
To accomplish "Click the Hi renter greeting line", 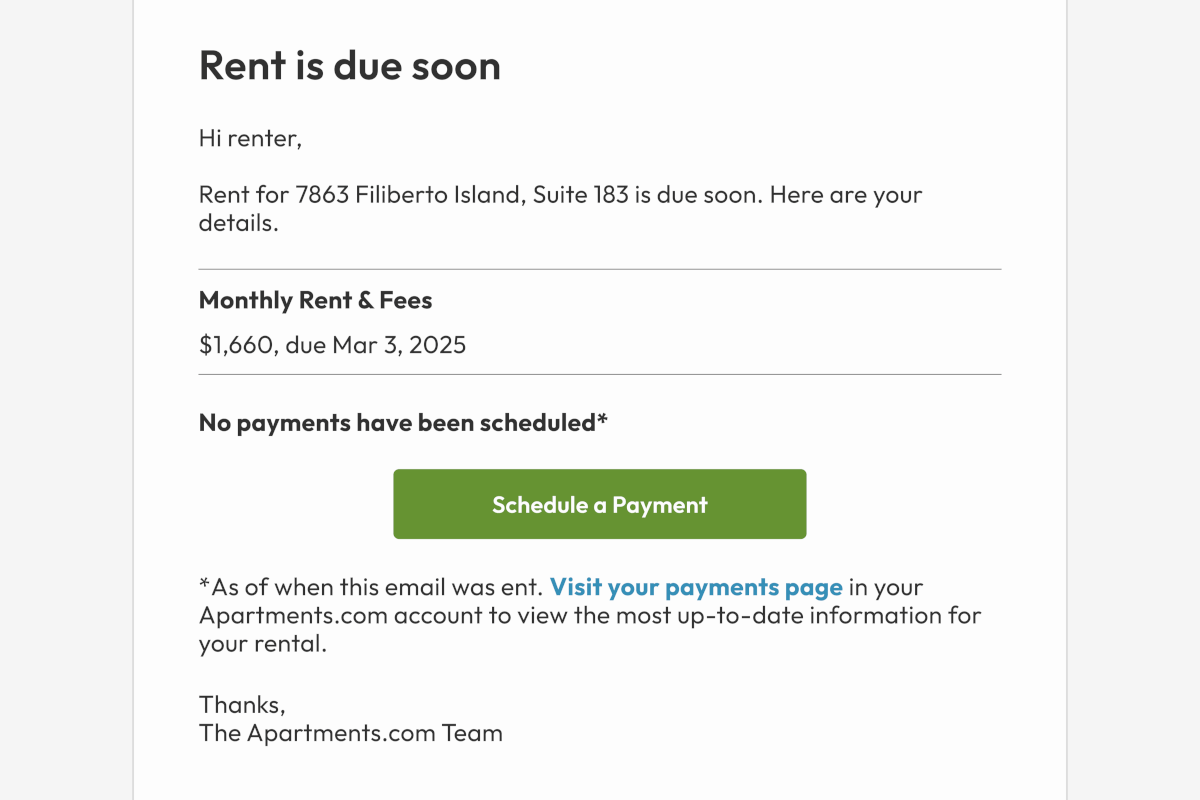I will tap(250, 138).
